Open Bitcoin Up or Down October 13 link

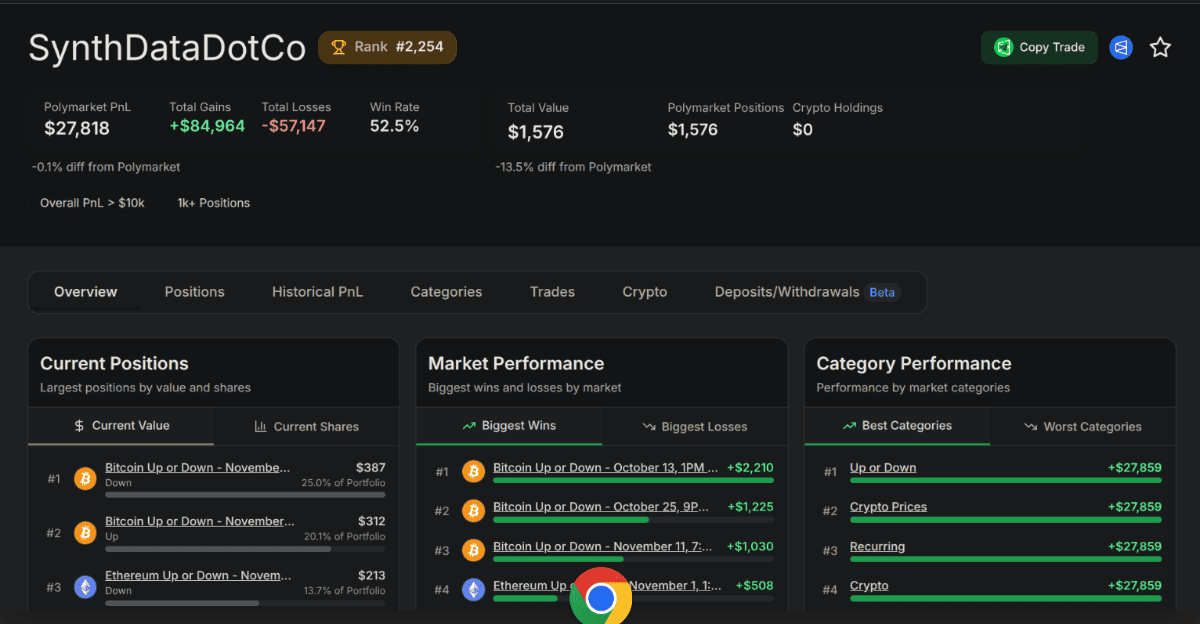(605, 467)
